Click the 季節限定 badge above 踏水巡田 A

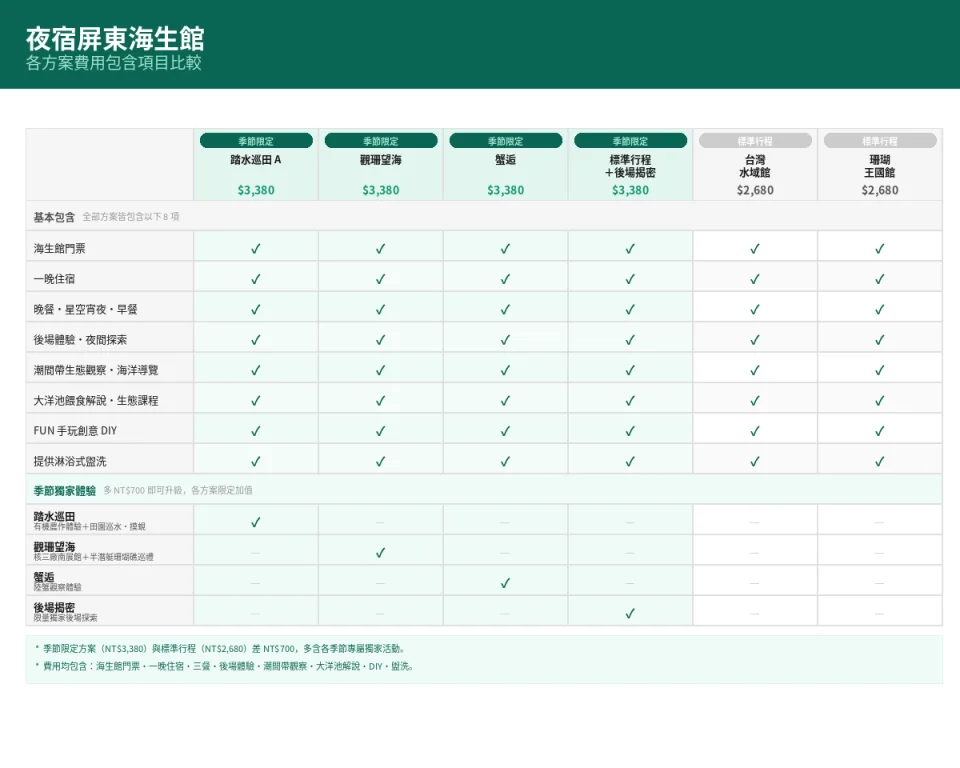coord(256,141)
